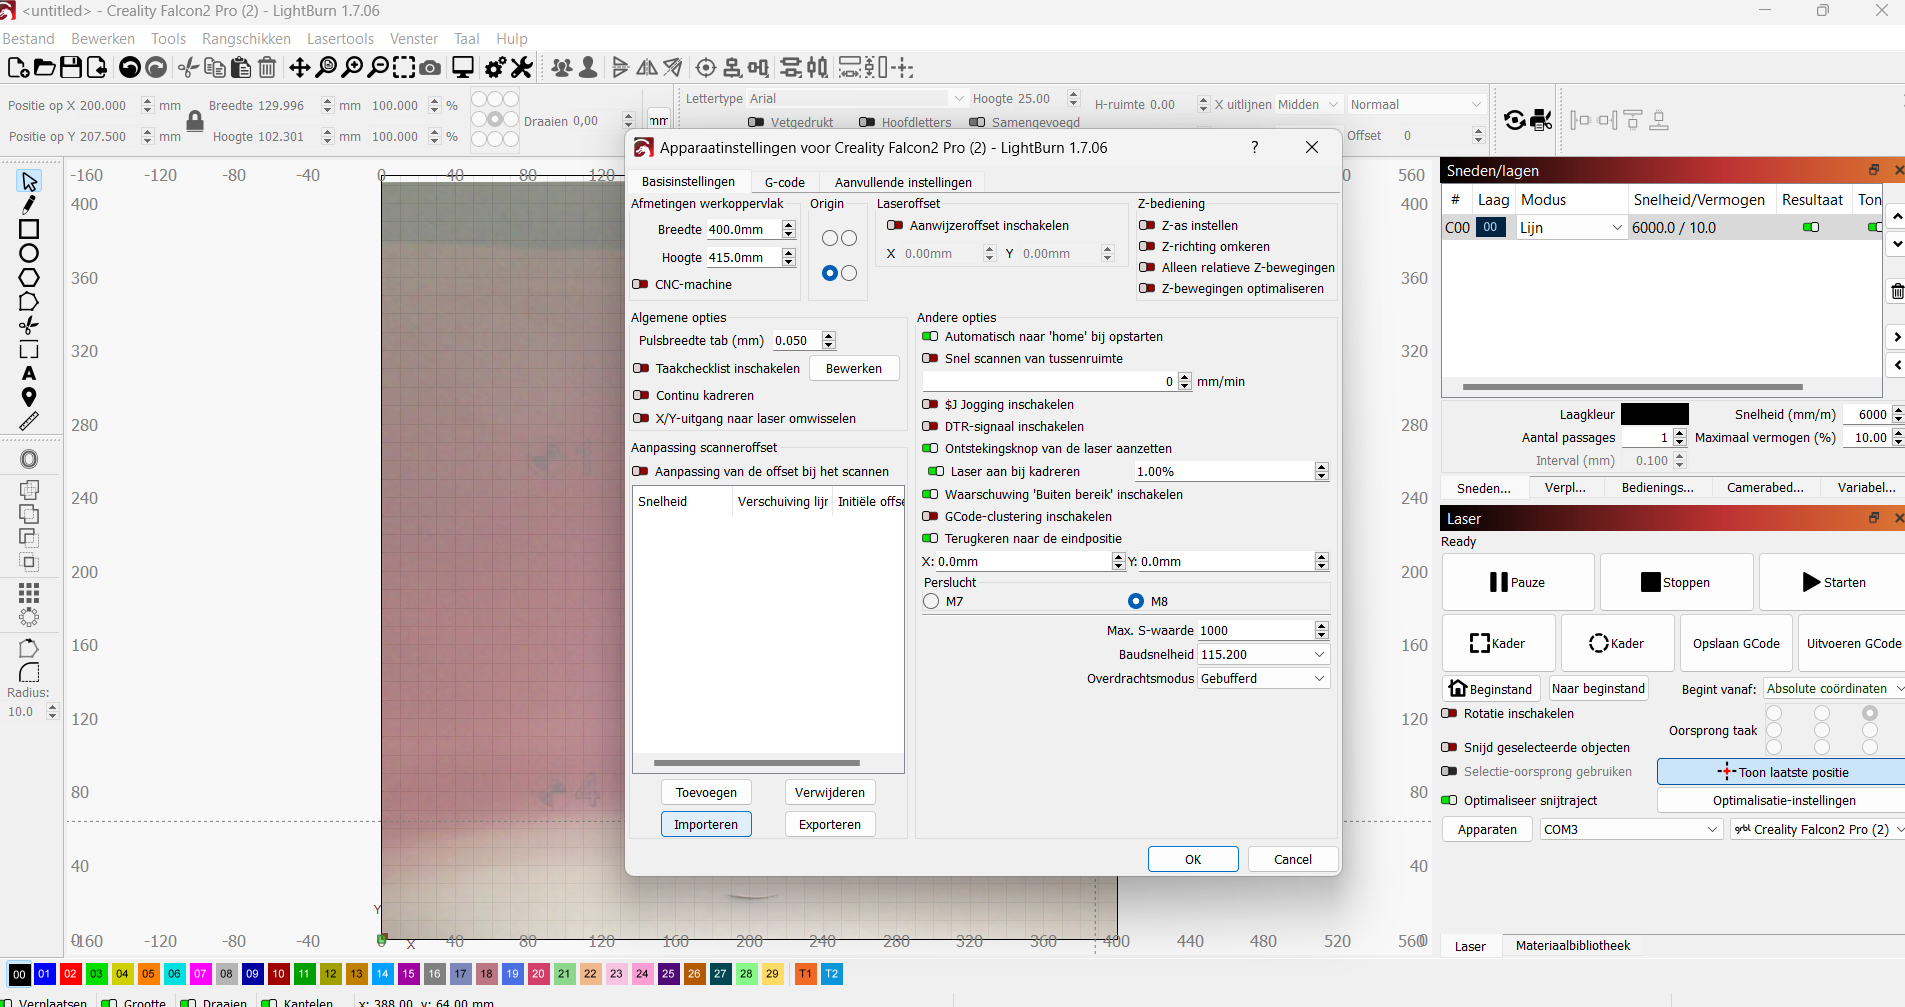The height and width of the screenshot is (1007, 1905).
Task: Switch to Aanvullende instellingen tab
Action: tap(903, 182)
